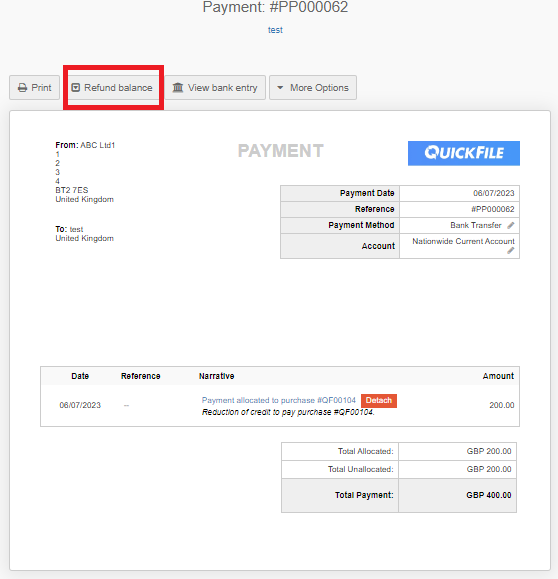Click the Amount column header
This screenshot has width=558, height=579.
(498, 376)
